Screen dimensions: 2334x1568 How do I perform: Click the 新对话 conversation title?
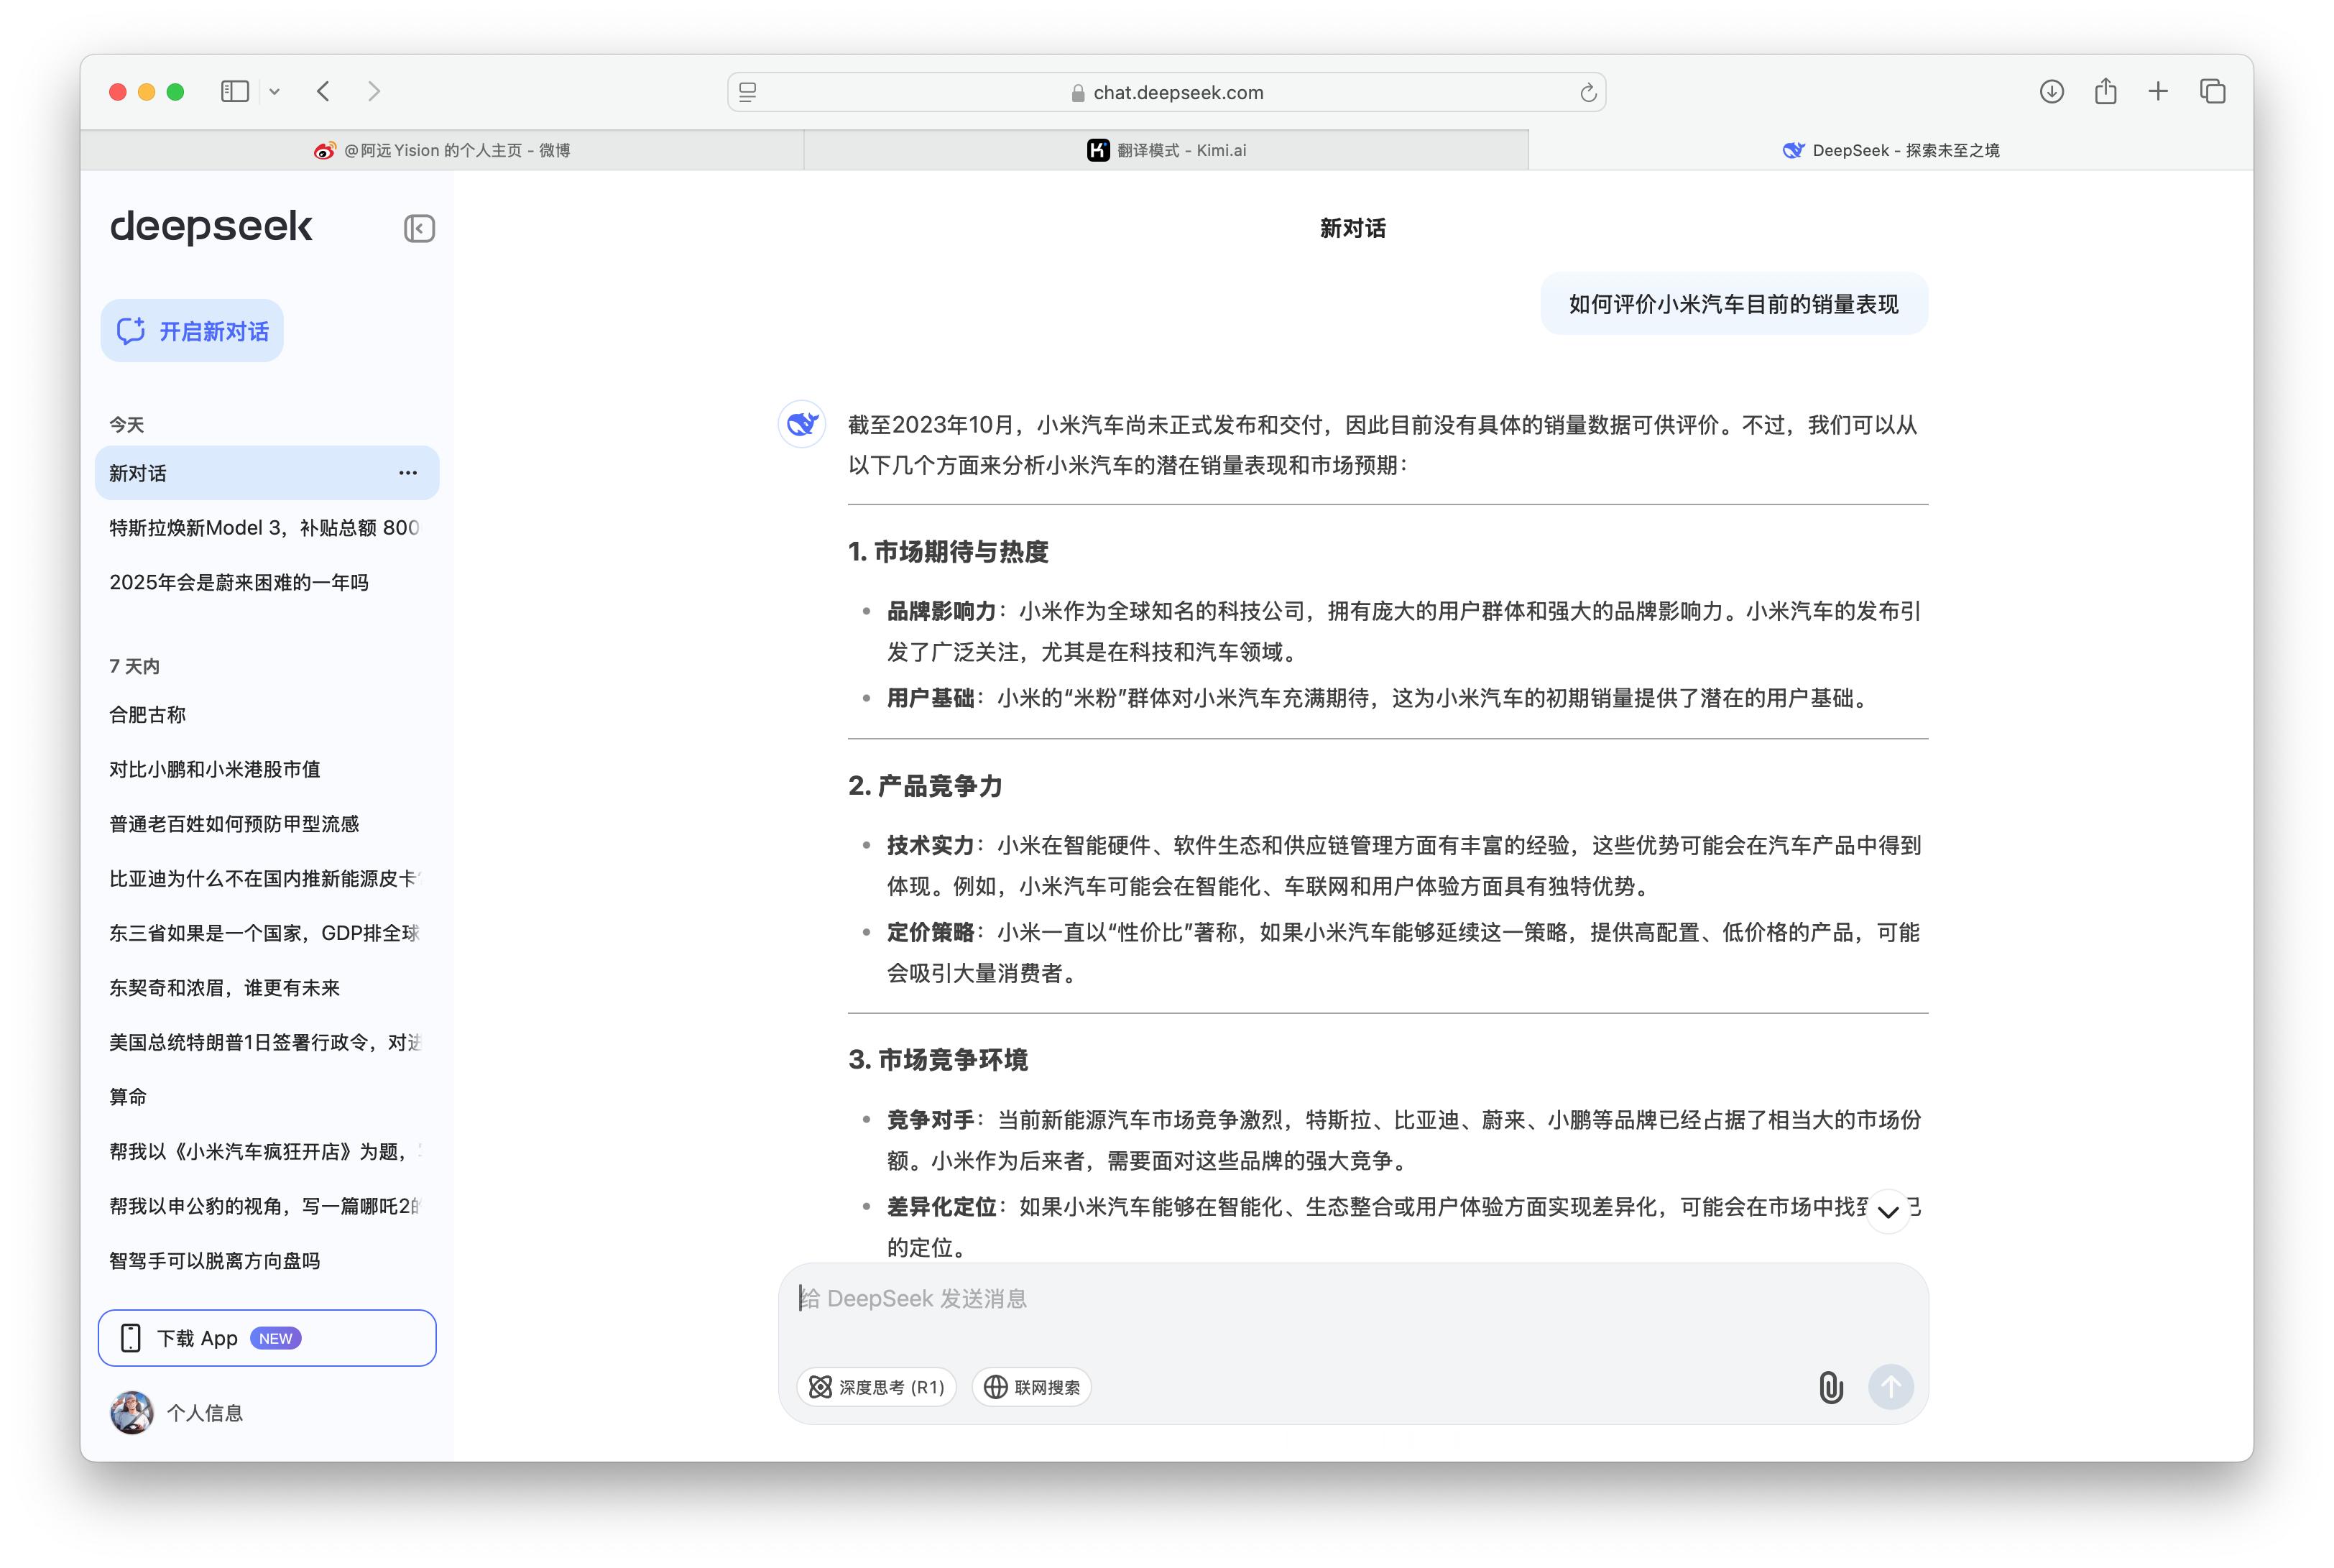pyautogui.click(x=1353, y=229)
